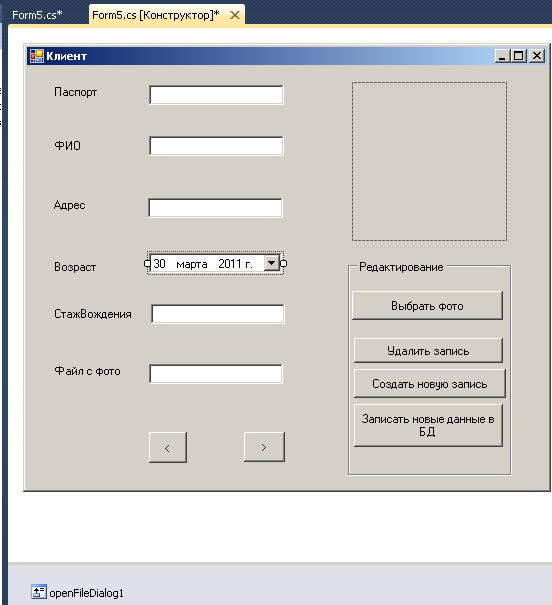
Task: Click the year 2011 in date picker
Action: pyautogui.click(x=230, y=264)
